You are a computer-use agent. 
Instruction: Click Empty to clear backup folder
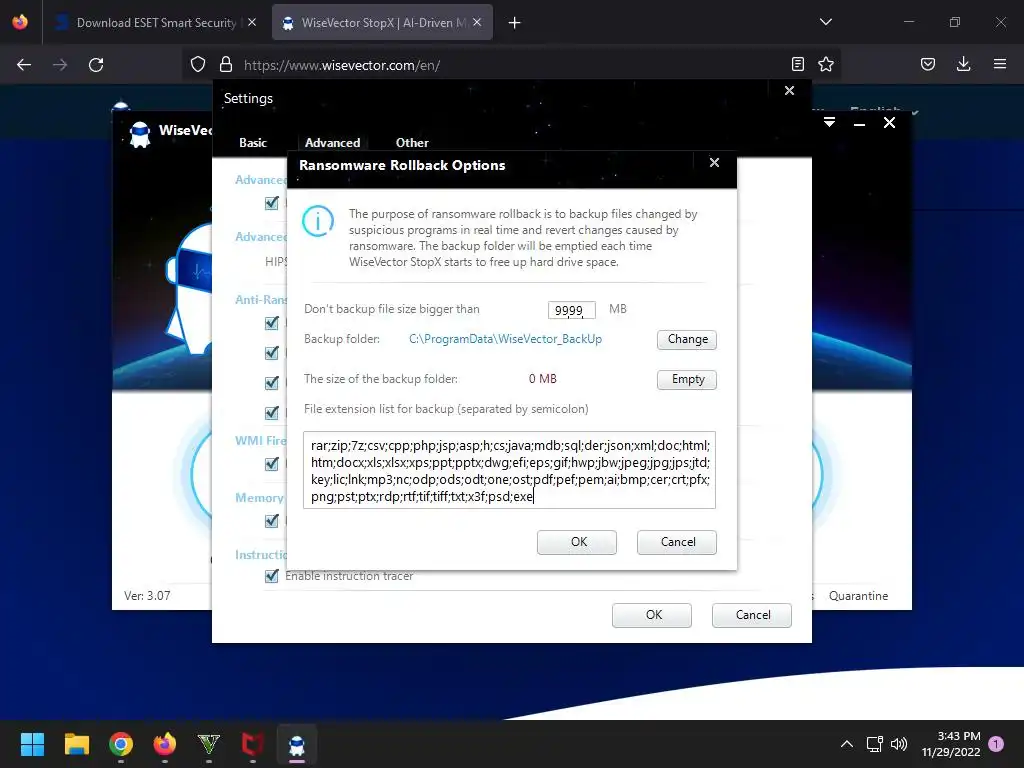click(687, 379)
